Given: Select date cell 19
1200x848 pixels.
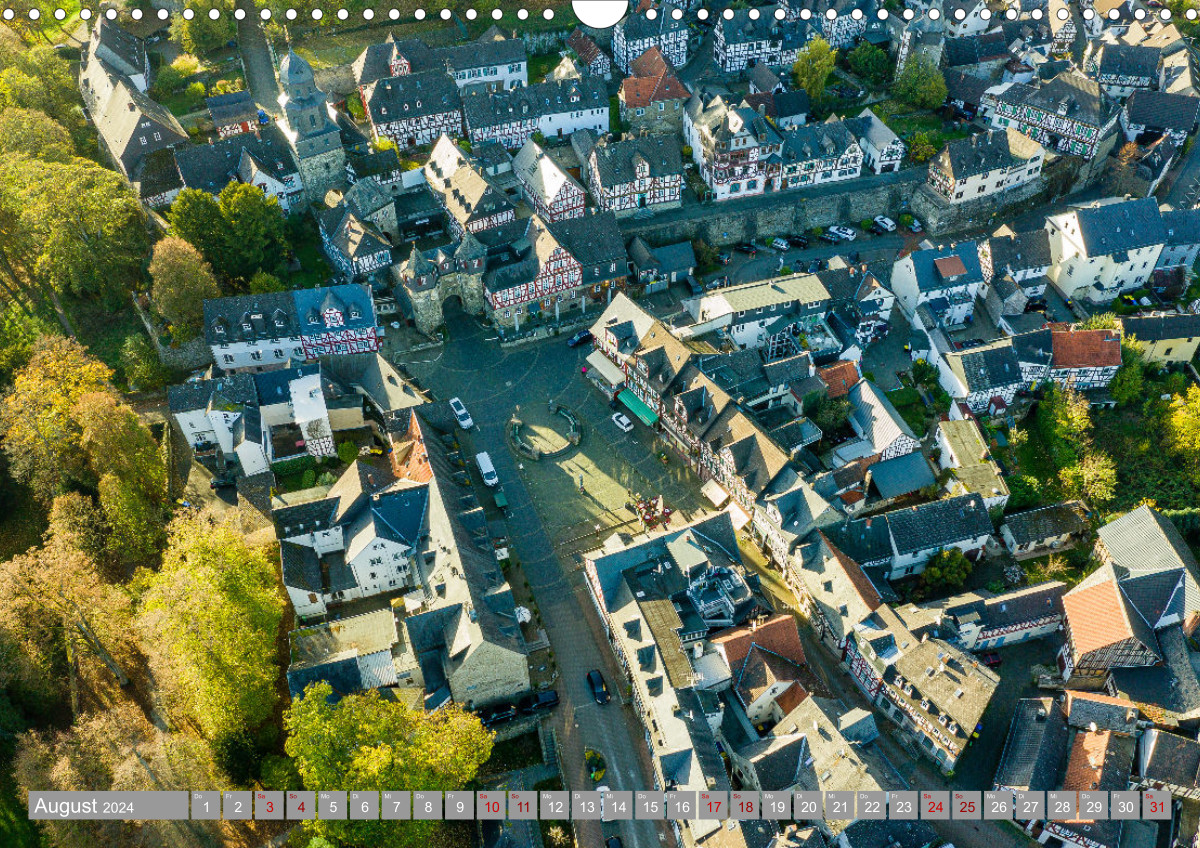Looking at the screenshot, I should point(777,806).
